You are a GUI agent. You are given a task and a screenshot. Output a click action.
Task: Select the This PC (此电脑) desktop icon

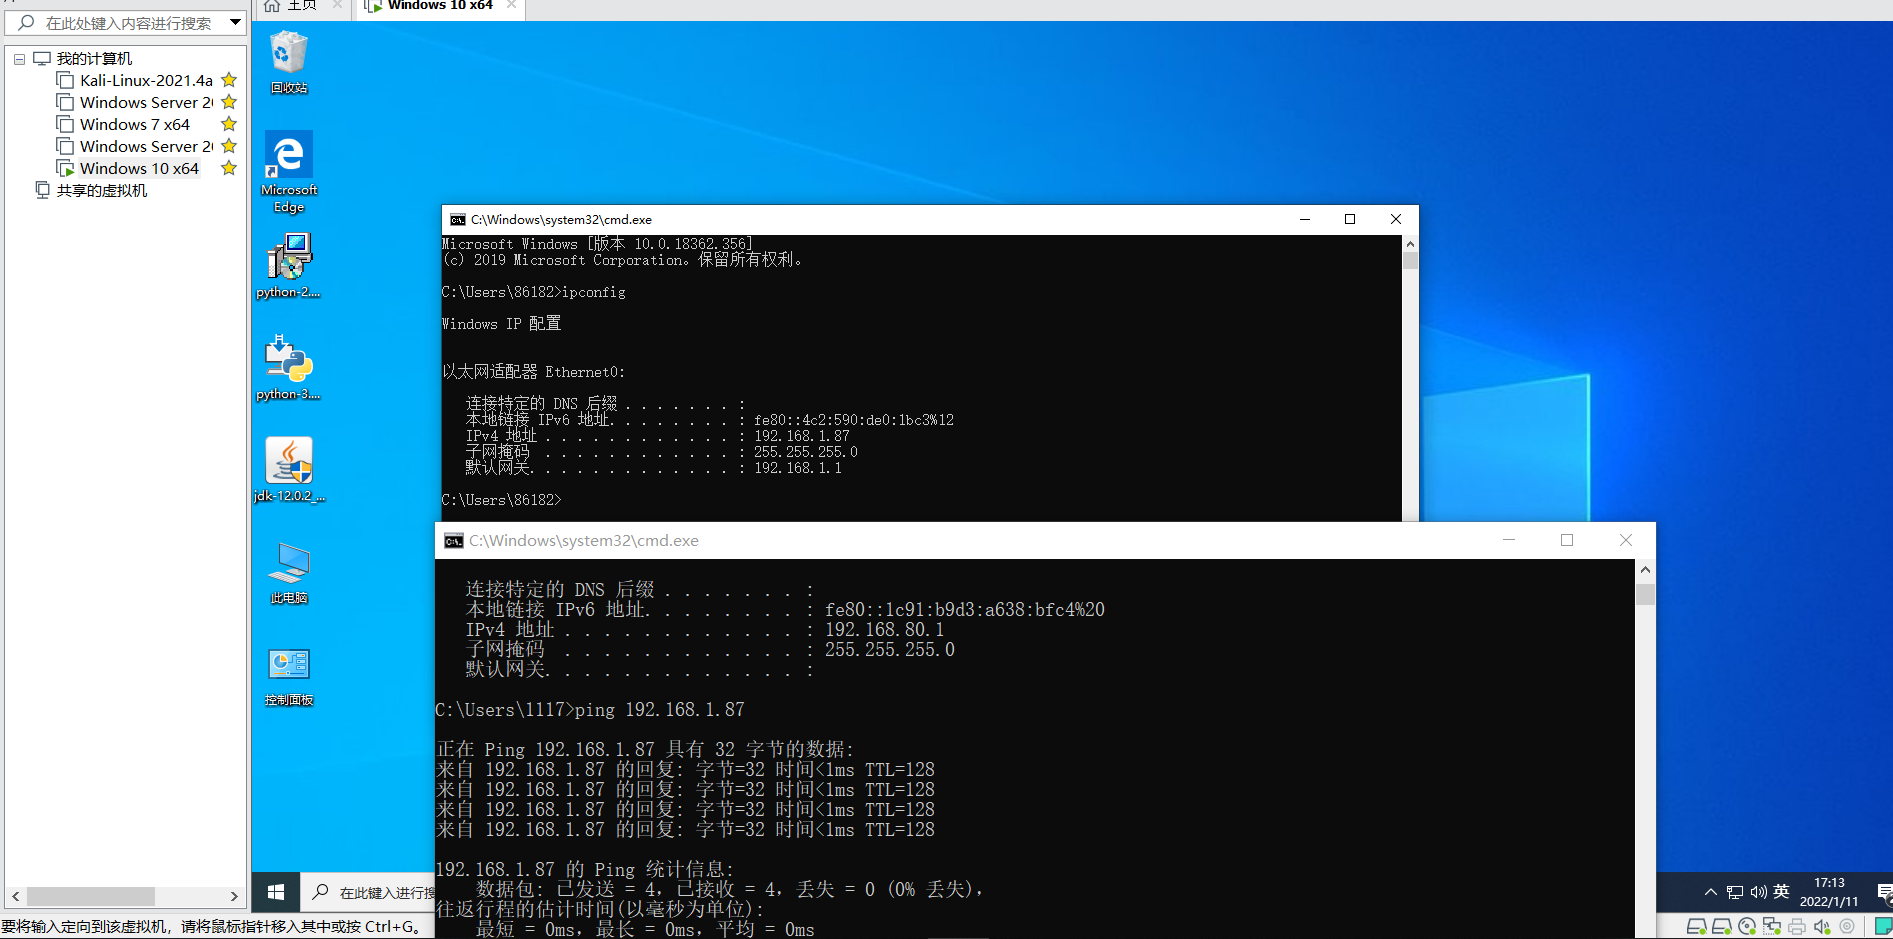[289, 572]
